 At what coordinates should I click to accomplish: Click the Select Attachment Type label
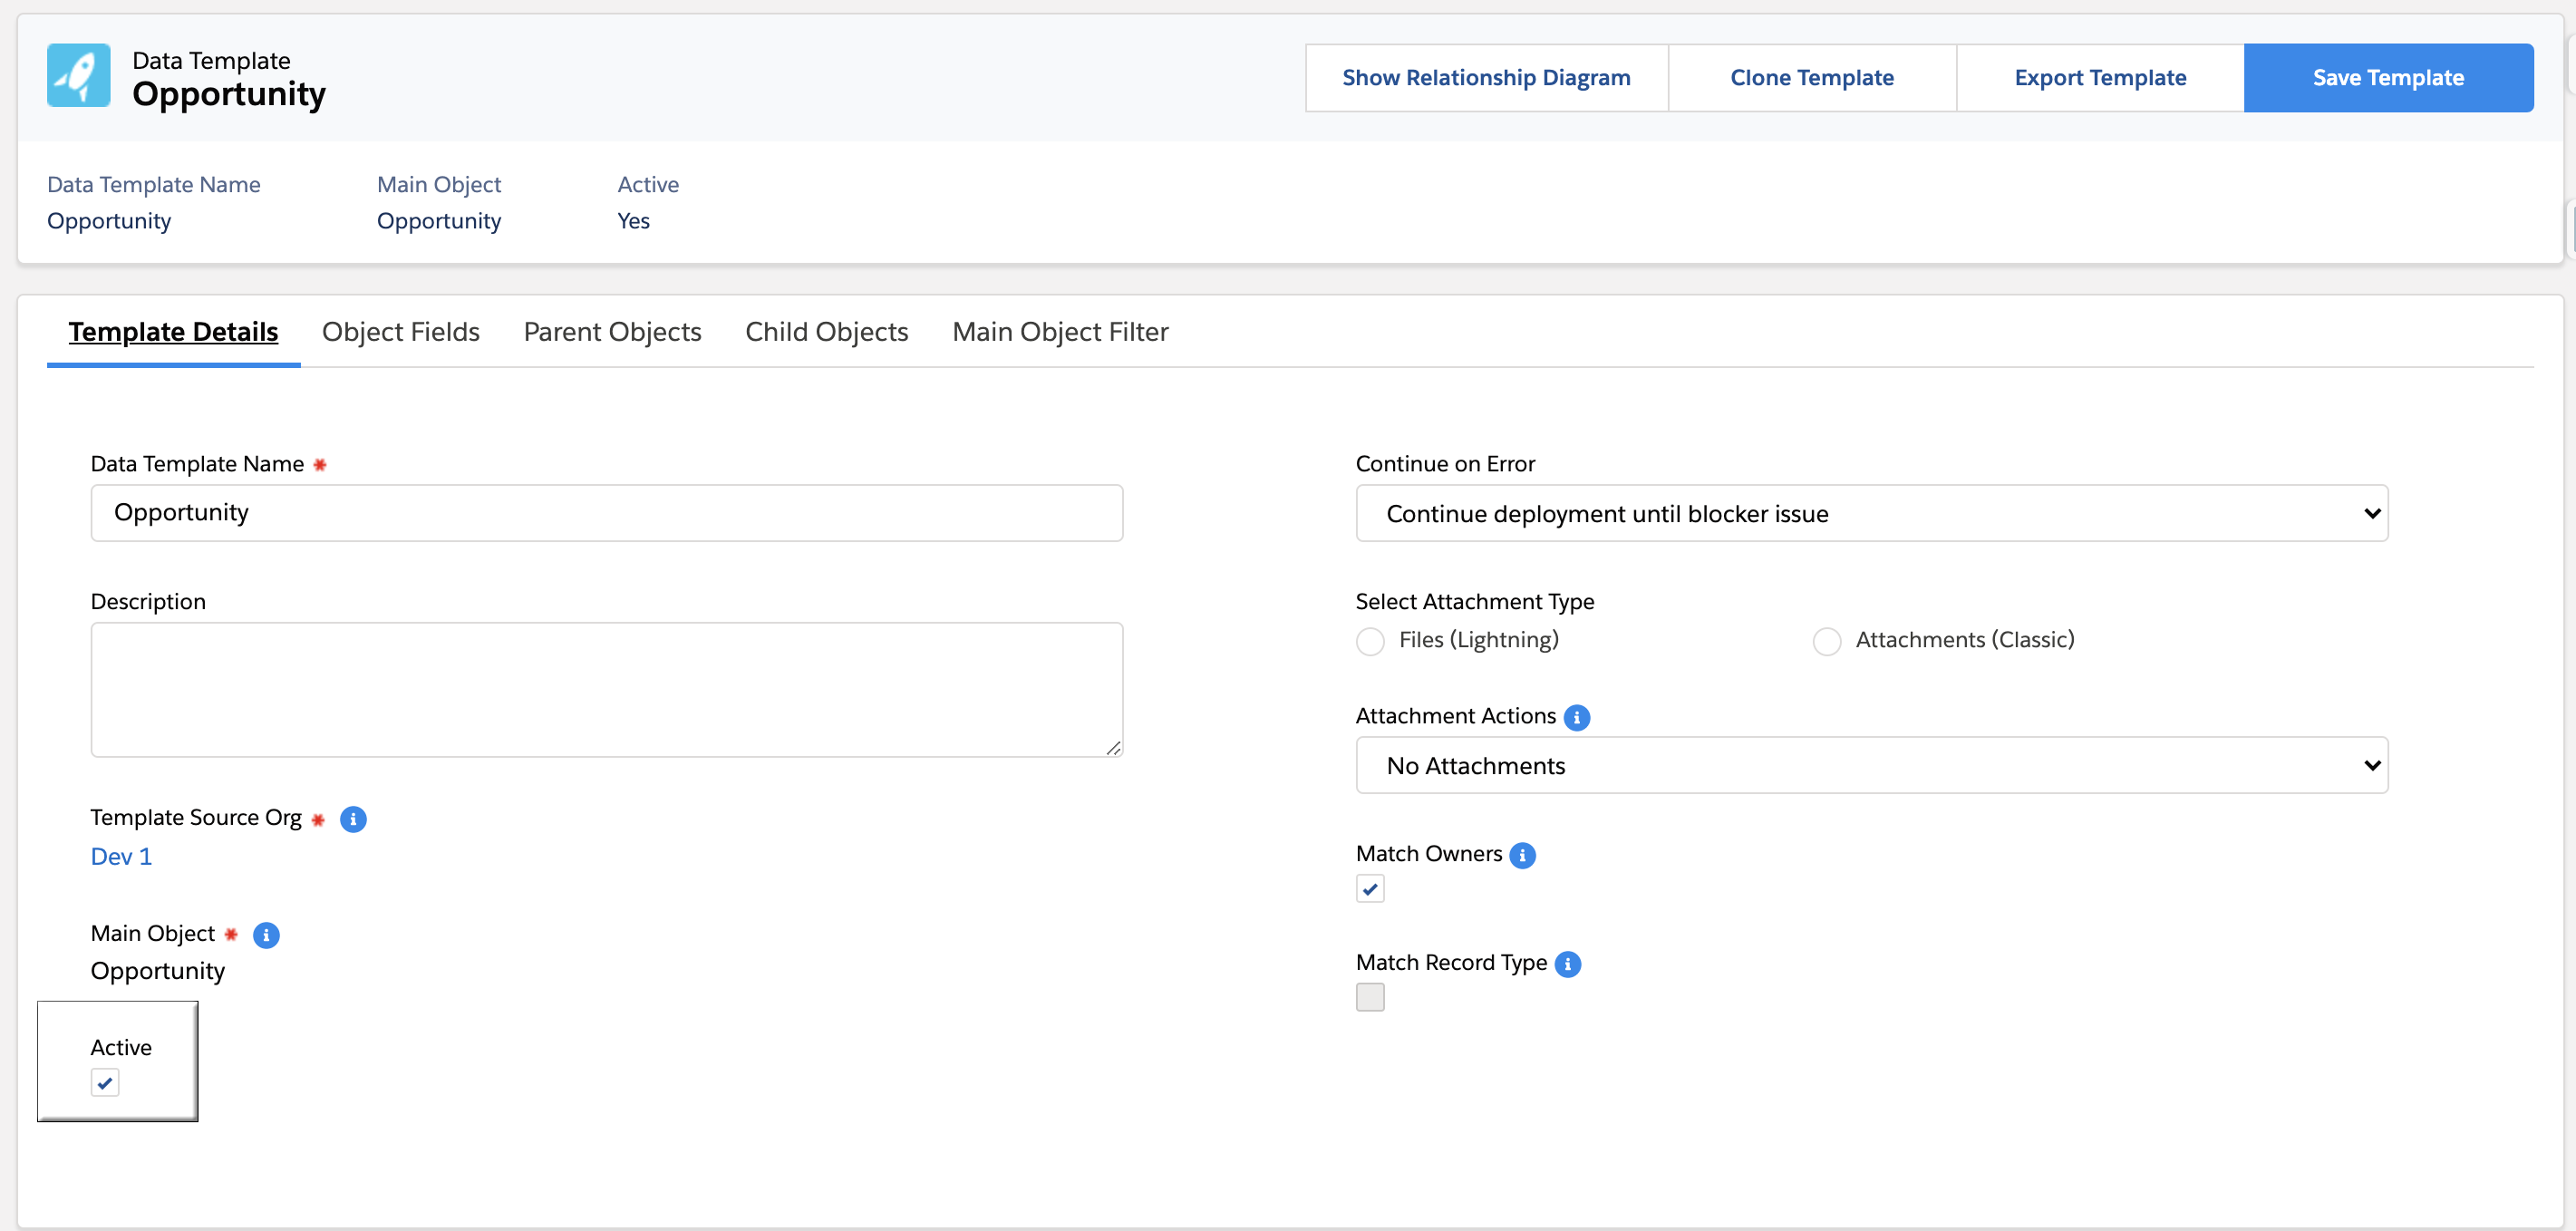1474,601
